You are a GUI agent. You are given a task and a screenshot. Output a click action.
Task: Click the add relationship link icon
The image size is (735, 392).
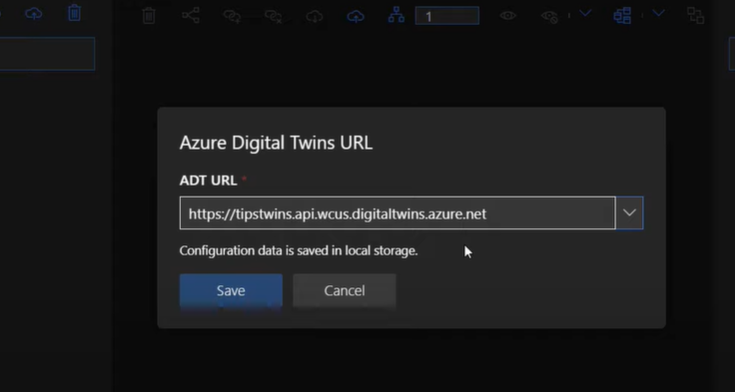(x=232, y=16)
